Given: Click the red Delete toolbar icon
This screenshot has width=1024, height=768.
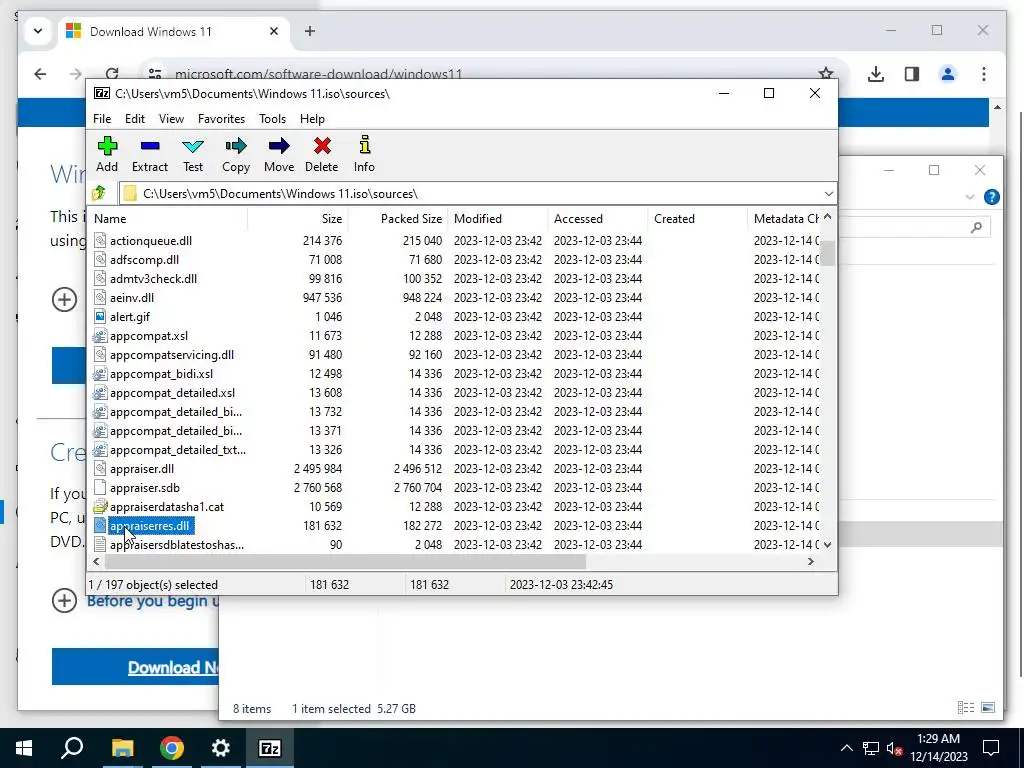Looking at the screenshot, I should click(x=321, y=154).
